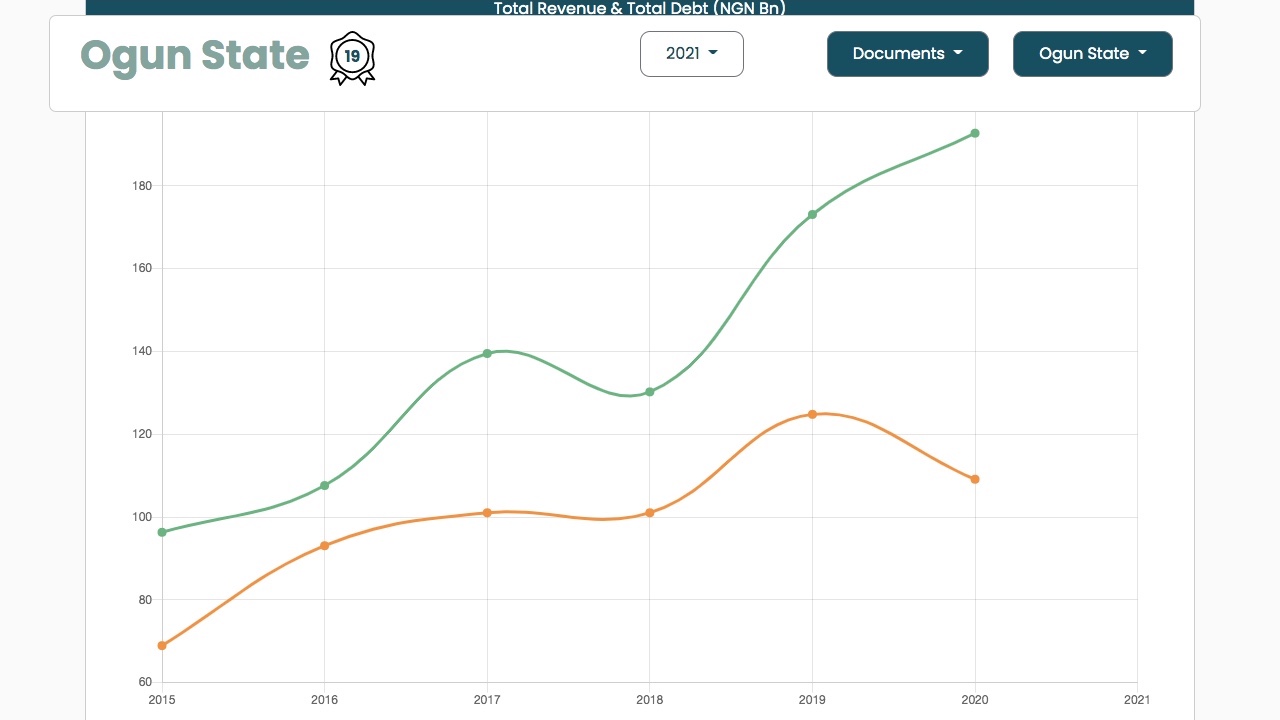Select the orange line 2017 data point
The image size is (1280, 720).
(x=487, y=512)
